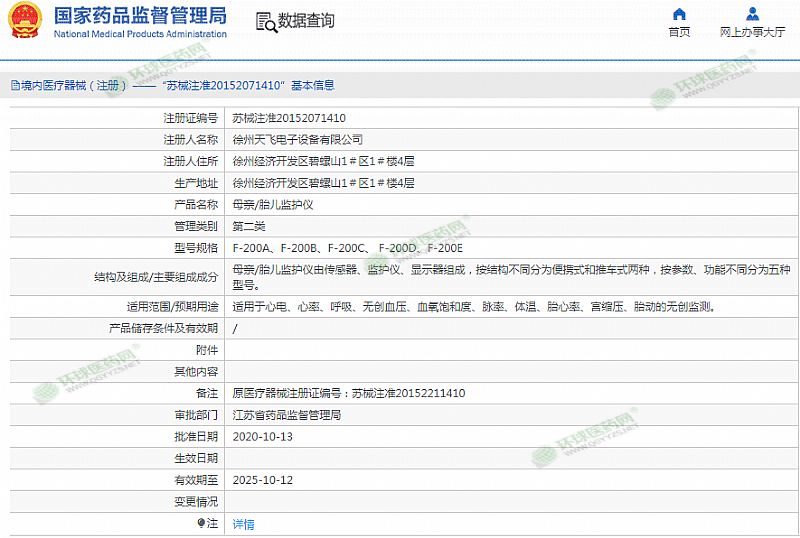Click the model spec row F-200A to F-200E
This screenshot has height=538, width=800.
[x=348, y=248]
